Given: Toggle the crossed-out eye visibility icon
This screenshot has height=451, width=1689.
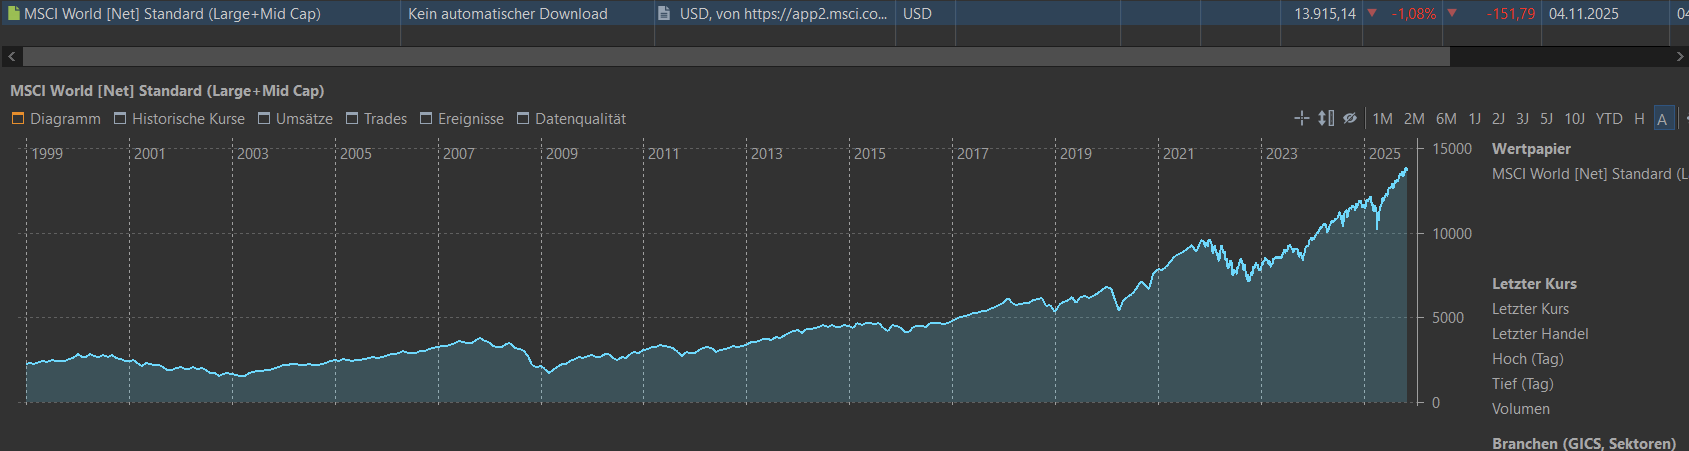Looking at the screenshot, I should point(1350,118).
